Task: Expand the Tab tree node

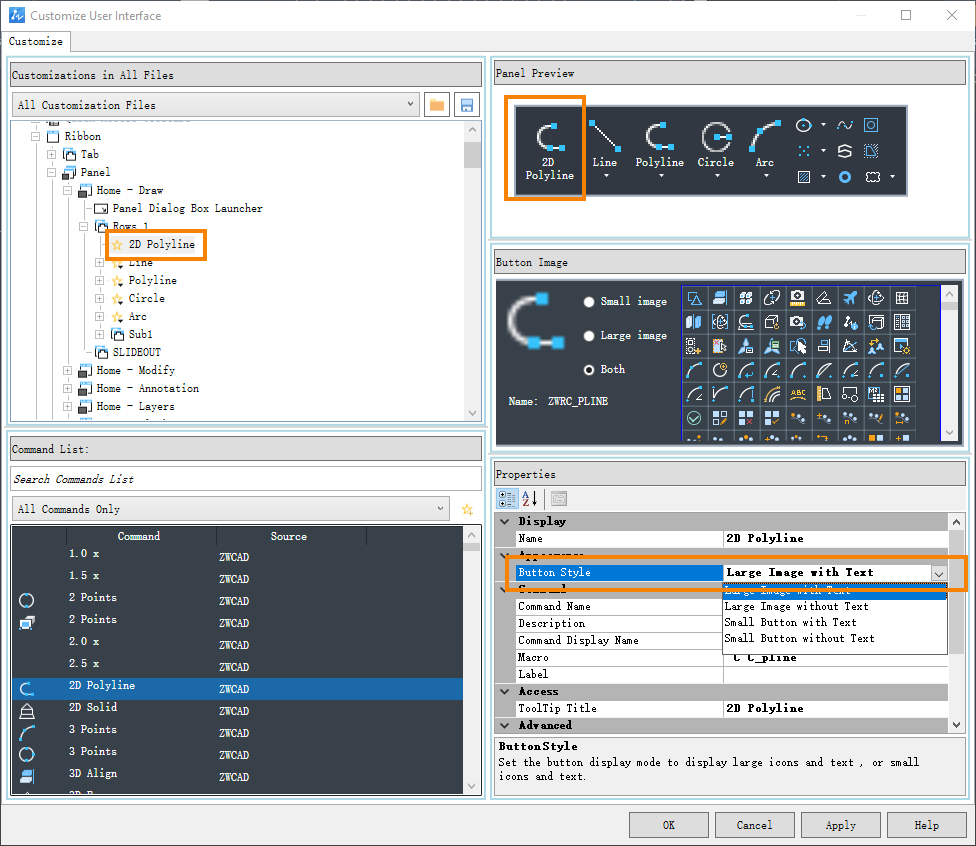Action: tap(52, 154)
